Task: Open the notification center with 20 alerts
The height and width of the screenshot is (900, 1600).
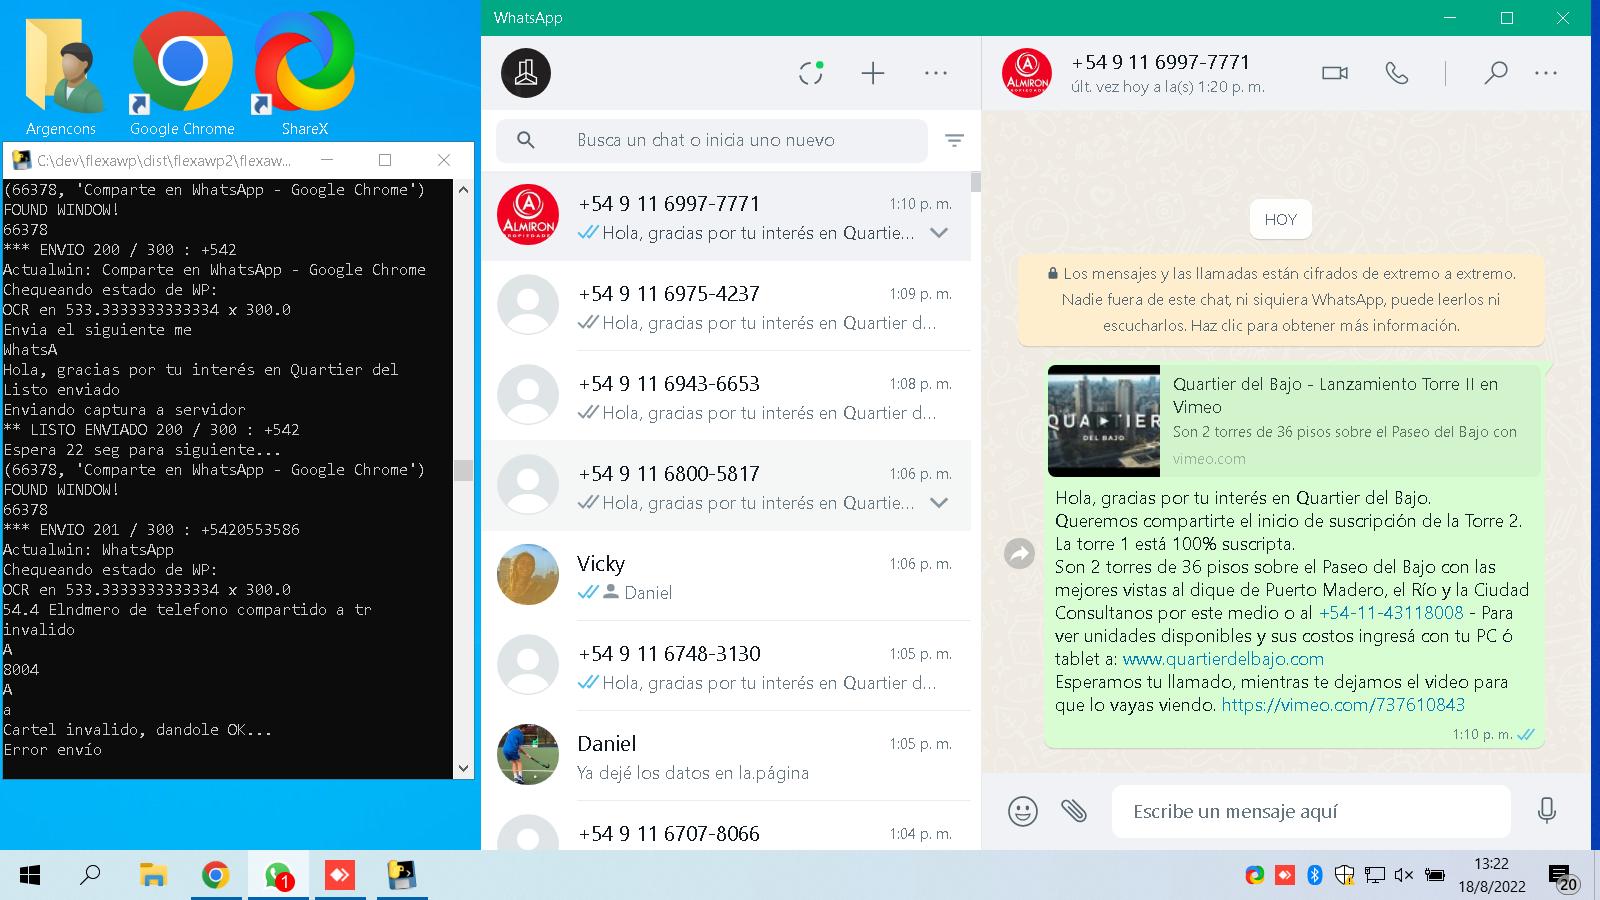Action: 1563,878
